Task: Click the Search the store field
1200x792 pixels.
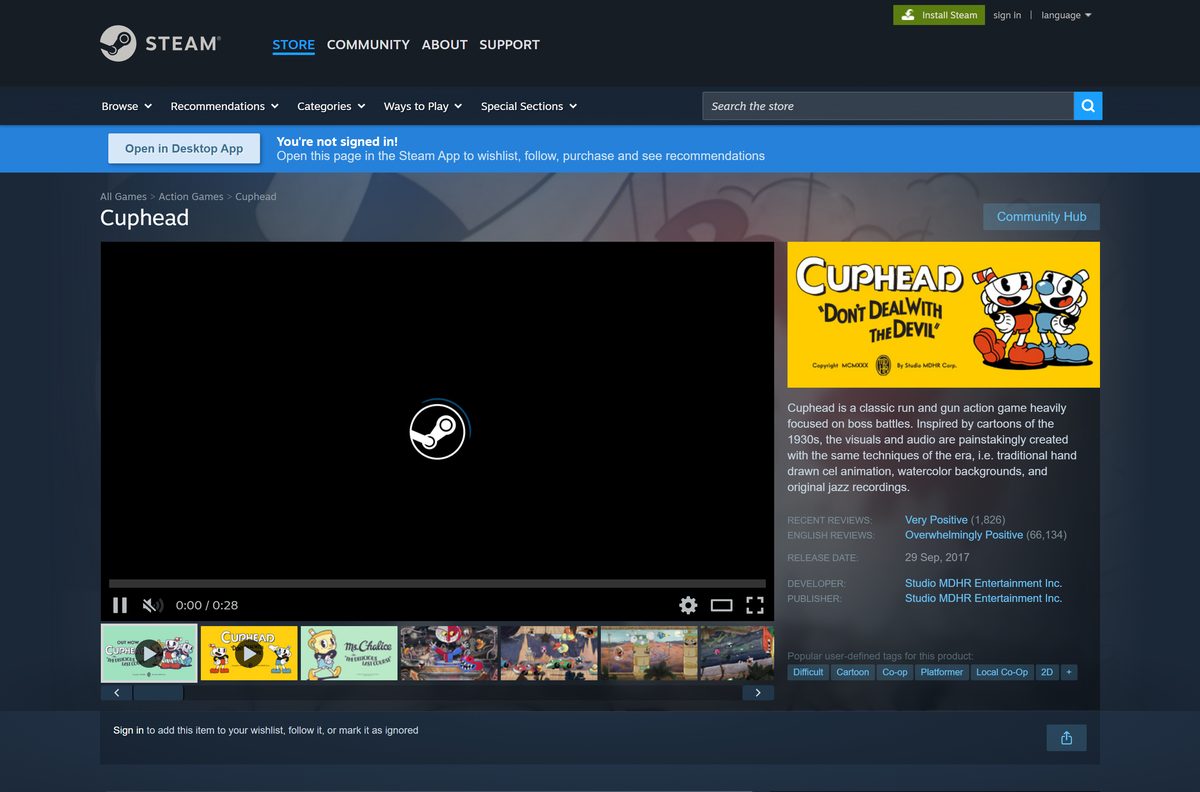Action: click(x=888, y=106)
